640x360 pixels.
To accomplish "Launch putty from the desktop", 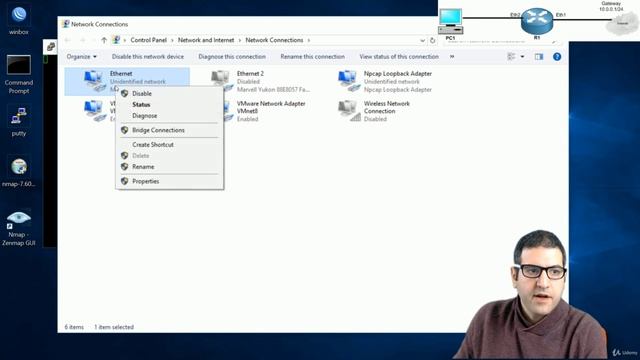I will point(19,121).
